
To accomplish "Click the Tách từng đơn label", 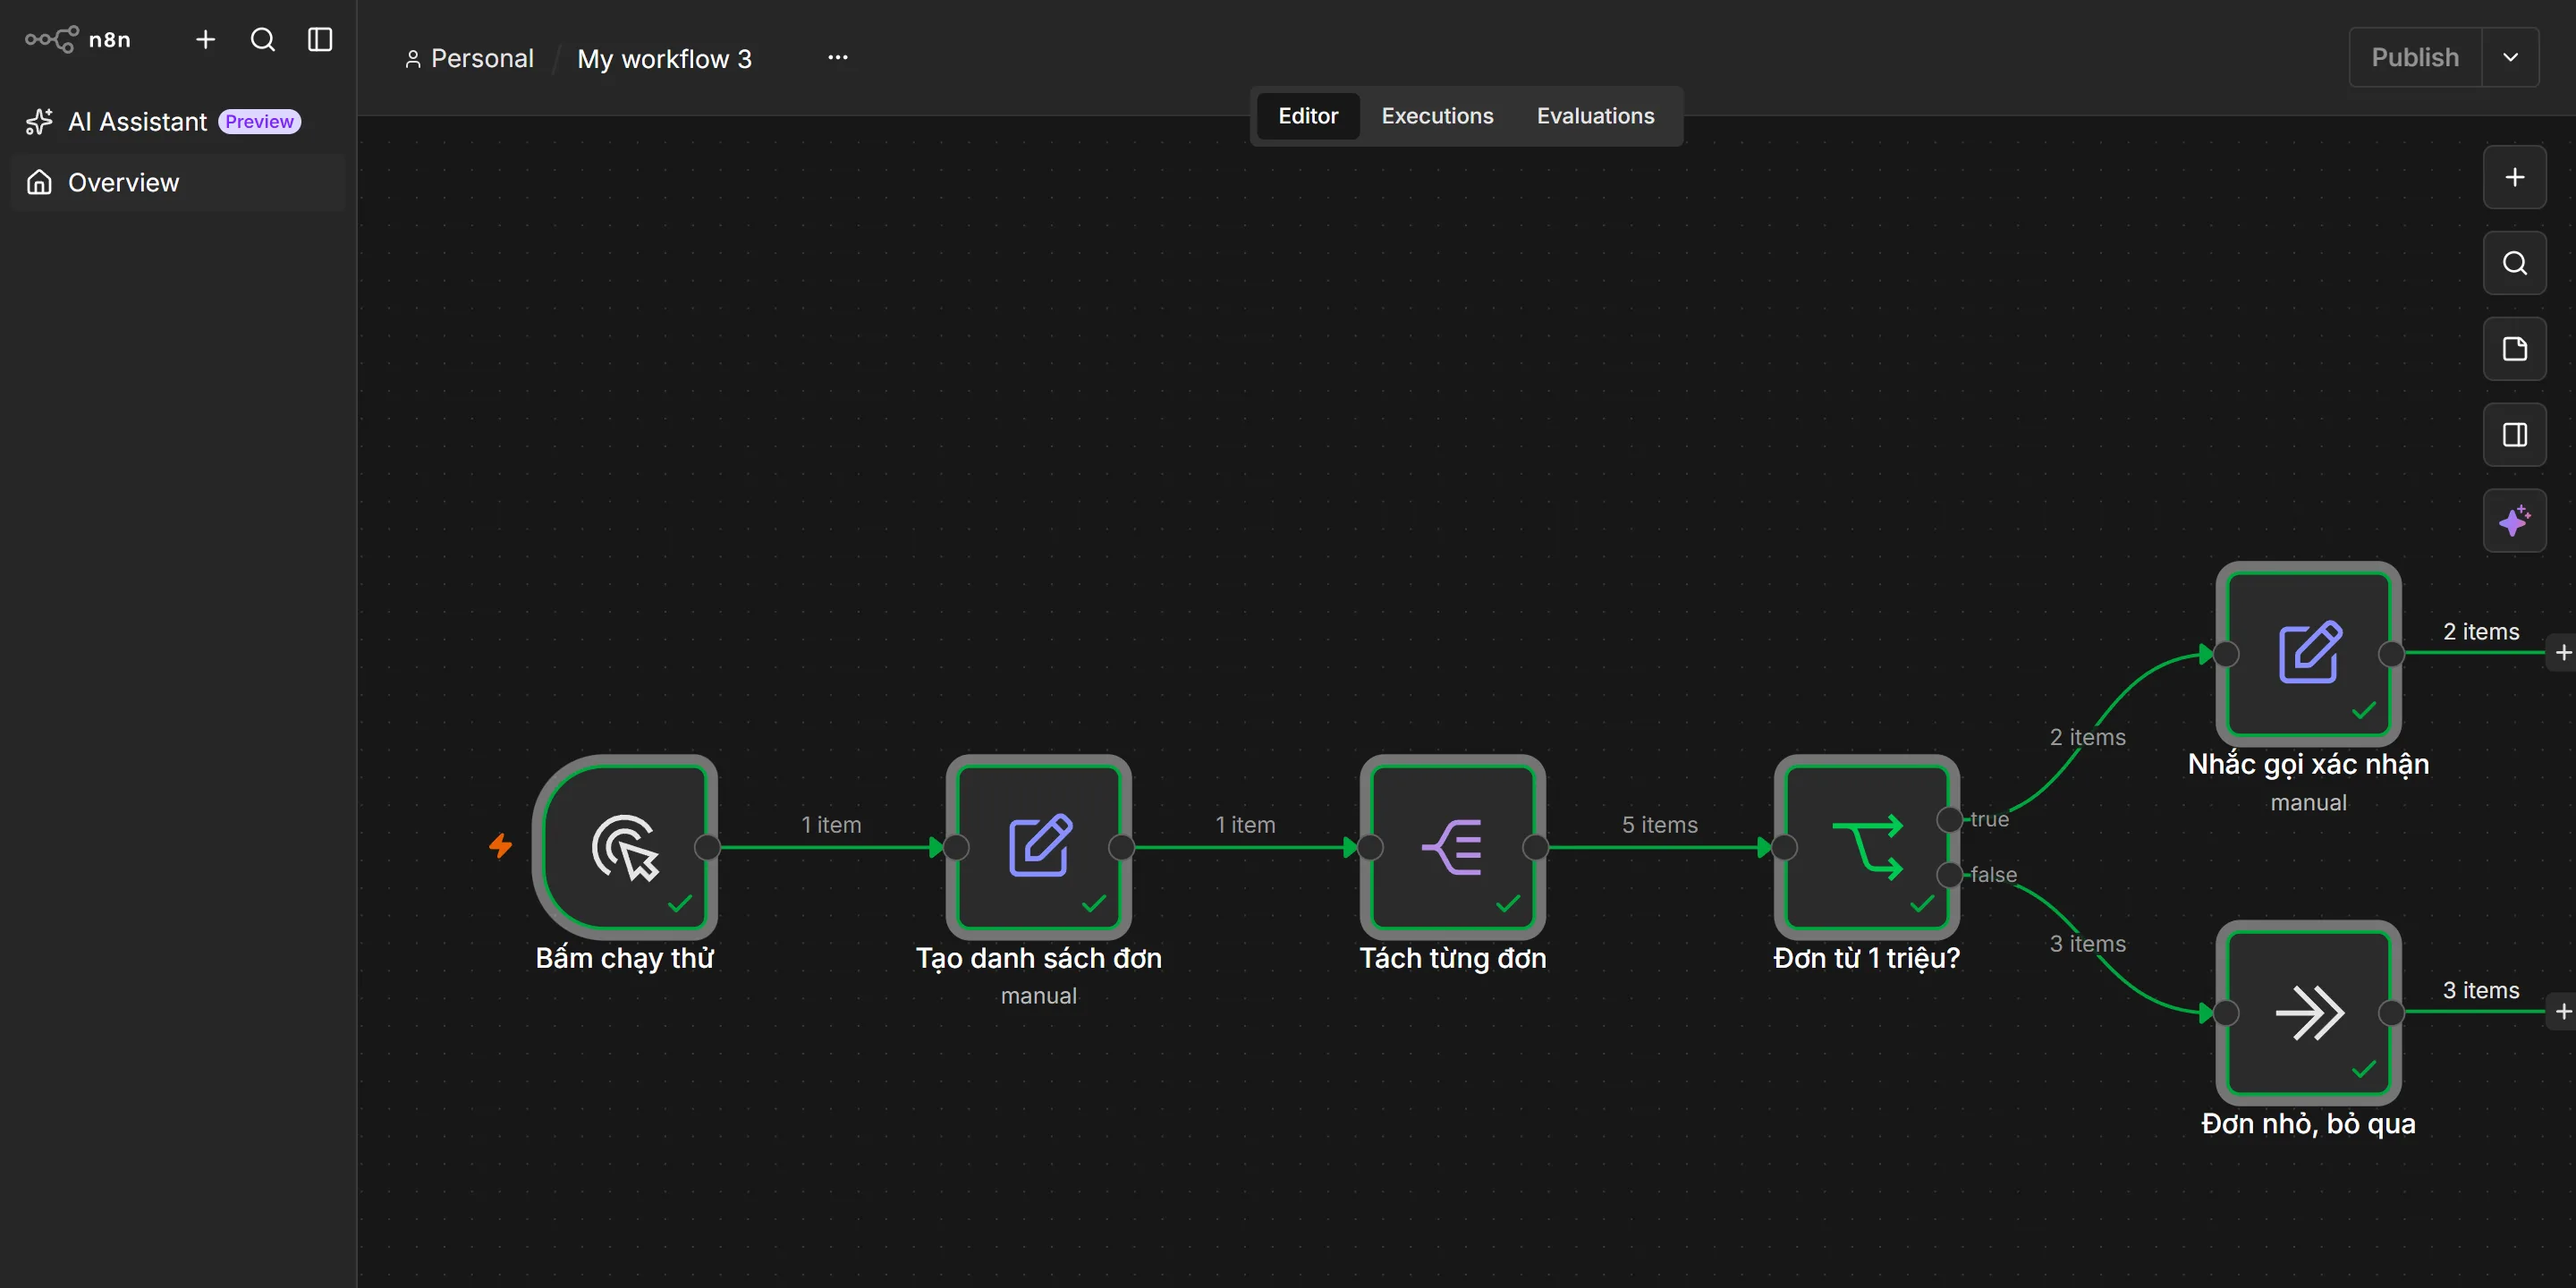I will [1453, 958].
